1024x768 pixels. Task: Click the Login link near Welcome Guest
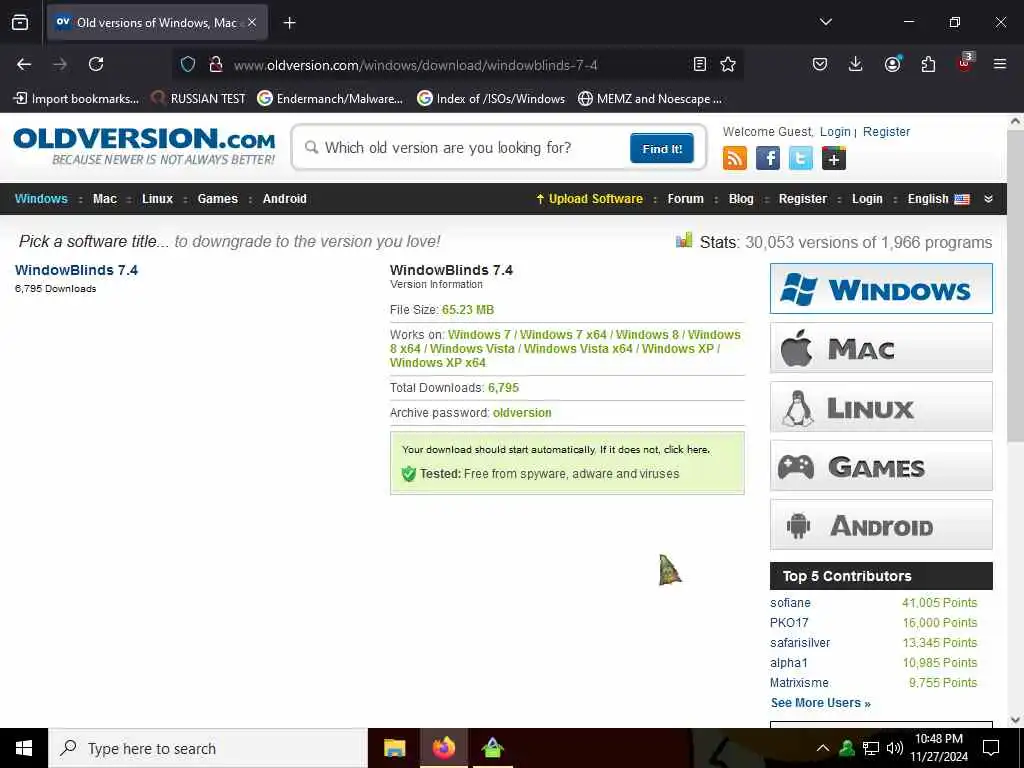pos(835,131)
